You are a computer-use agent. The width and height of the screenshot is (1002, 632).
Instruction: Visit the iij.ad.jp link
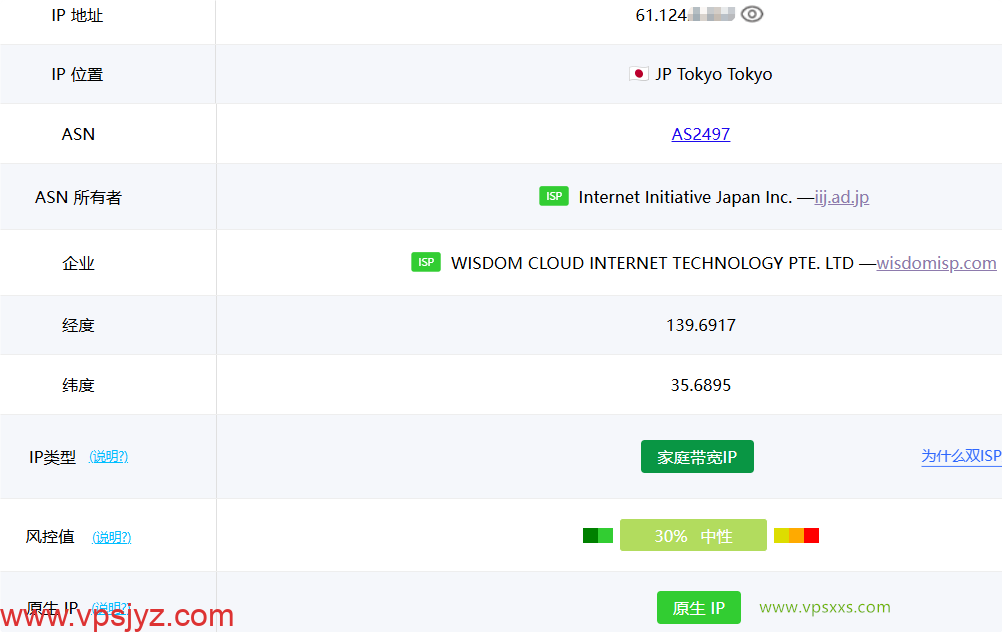point(842,197)
